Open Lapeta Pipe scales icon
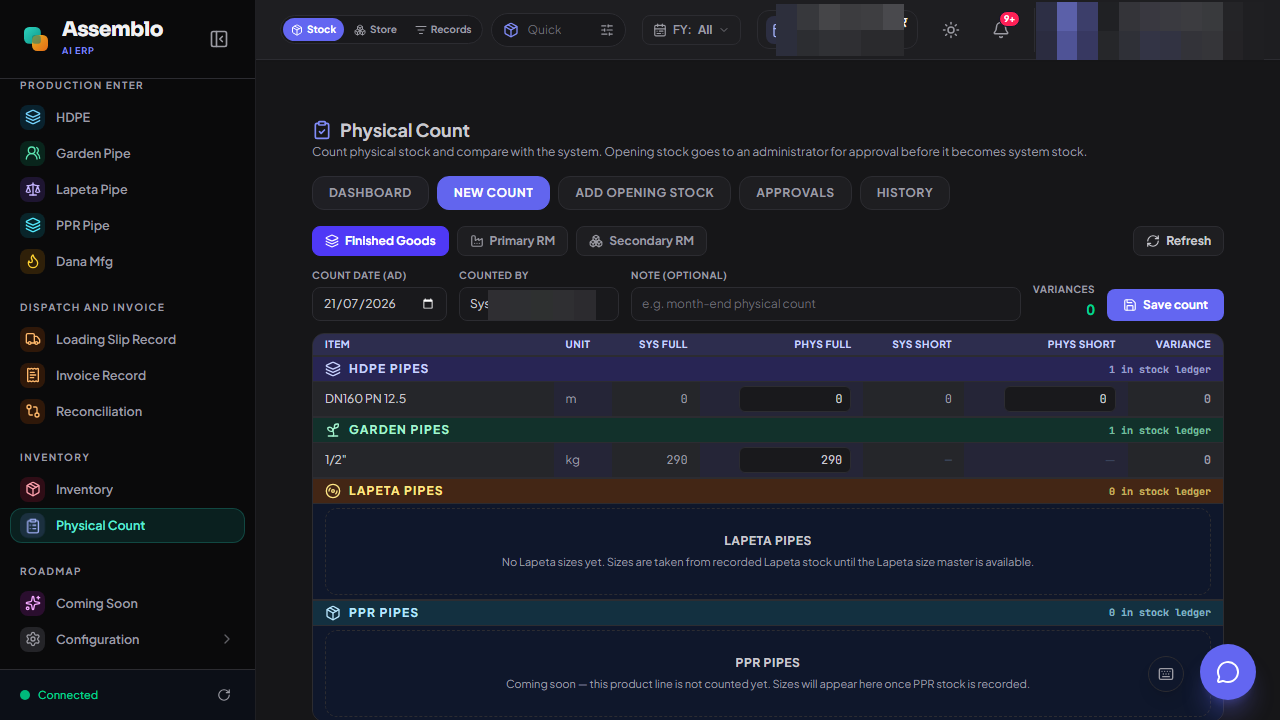 pos(33,189)
